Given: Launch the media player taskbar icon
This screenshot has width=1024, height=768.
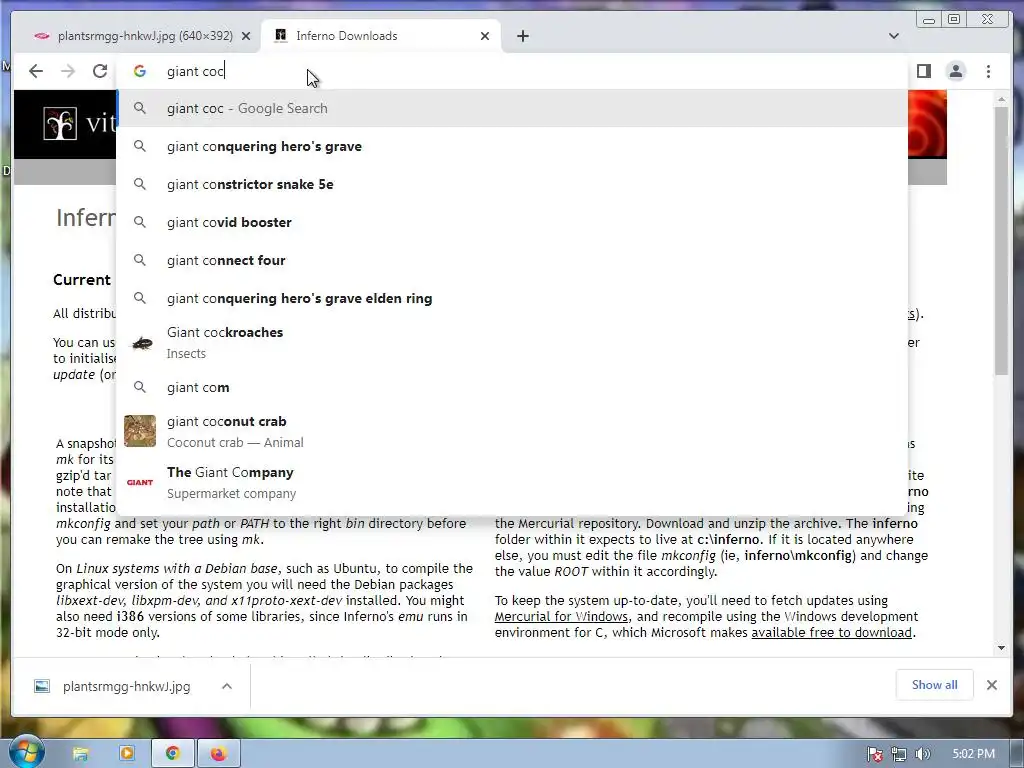Looking at the screenshot, I should [x=127, y=754].
